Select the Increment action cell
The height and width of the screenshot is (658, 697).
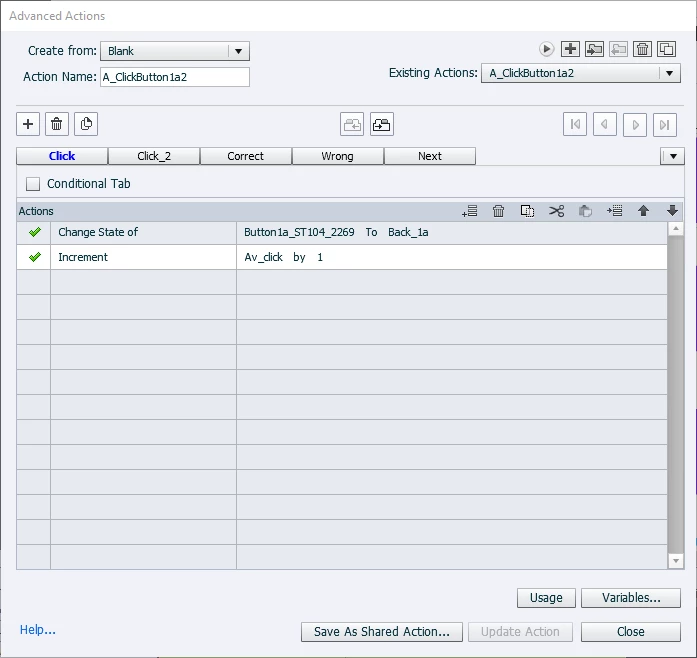click(x=143, y=257)
